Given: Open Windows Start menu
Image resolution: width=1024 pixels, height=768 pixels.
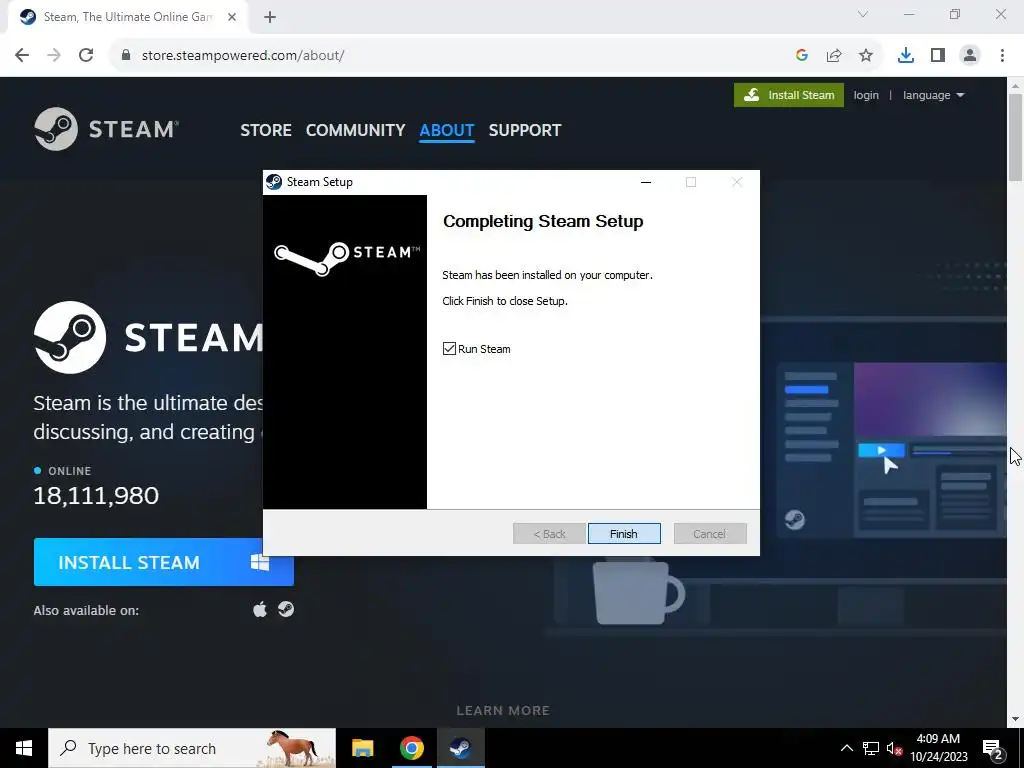Looking at the screenshot, I should (24, 748).
